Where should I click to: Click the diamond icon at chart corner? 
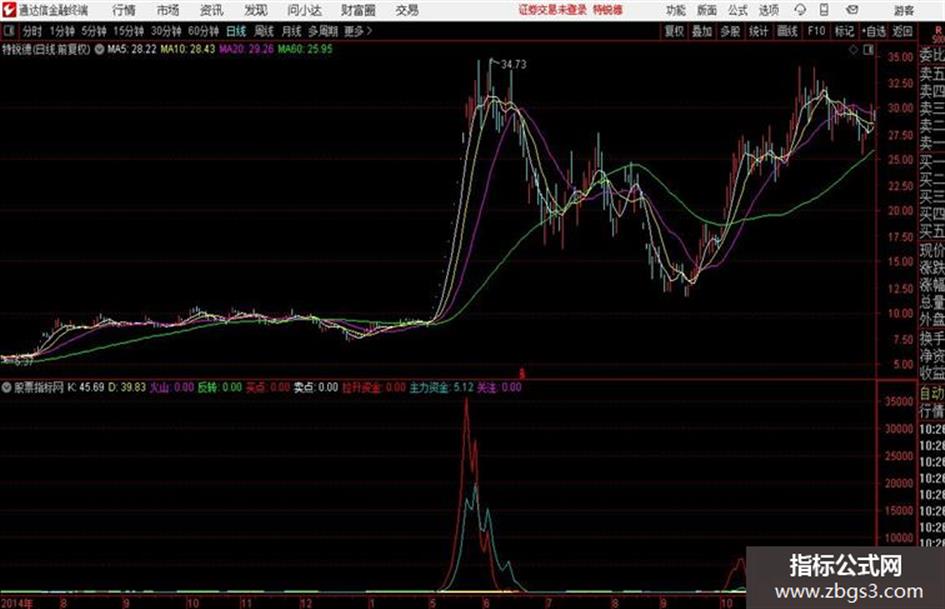[853, 50]
